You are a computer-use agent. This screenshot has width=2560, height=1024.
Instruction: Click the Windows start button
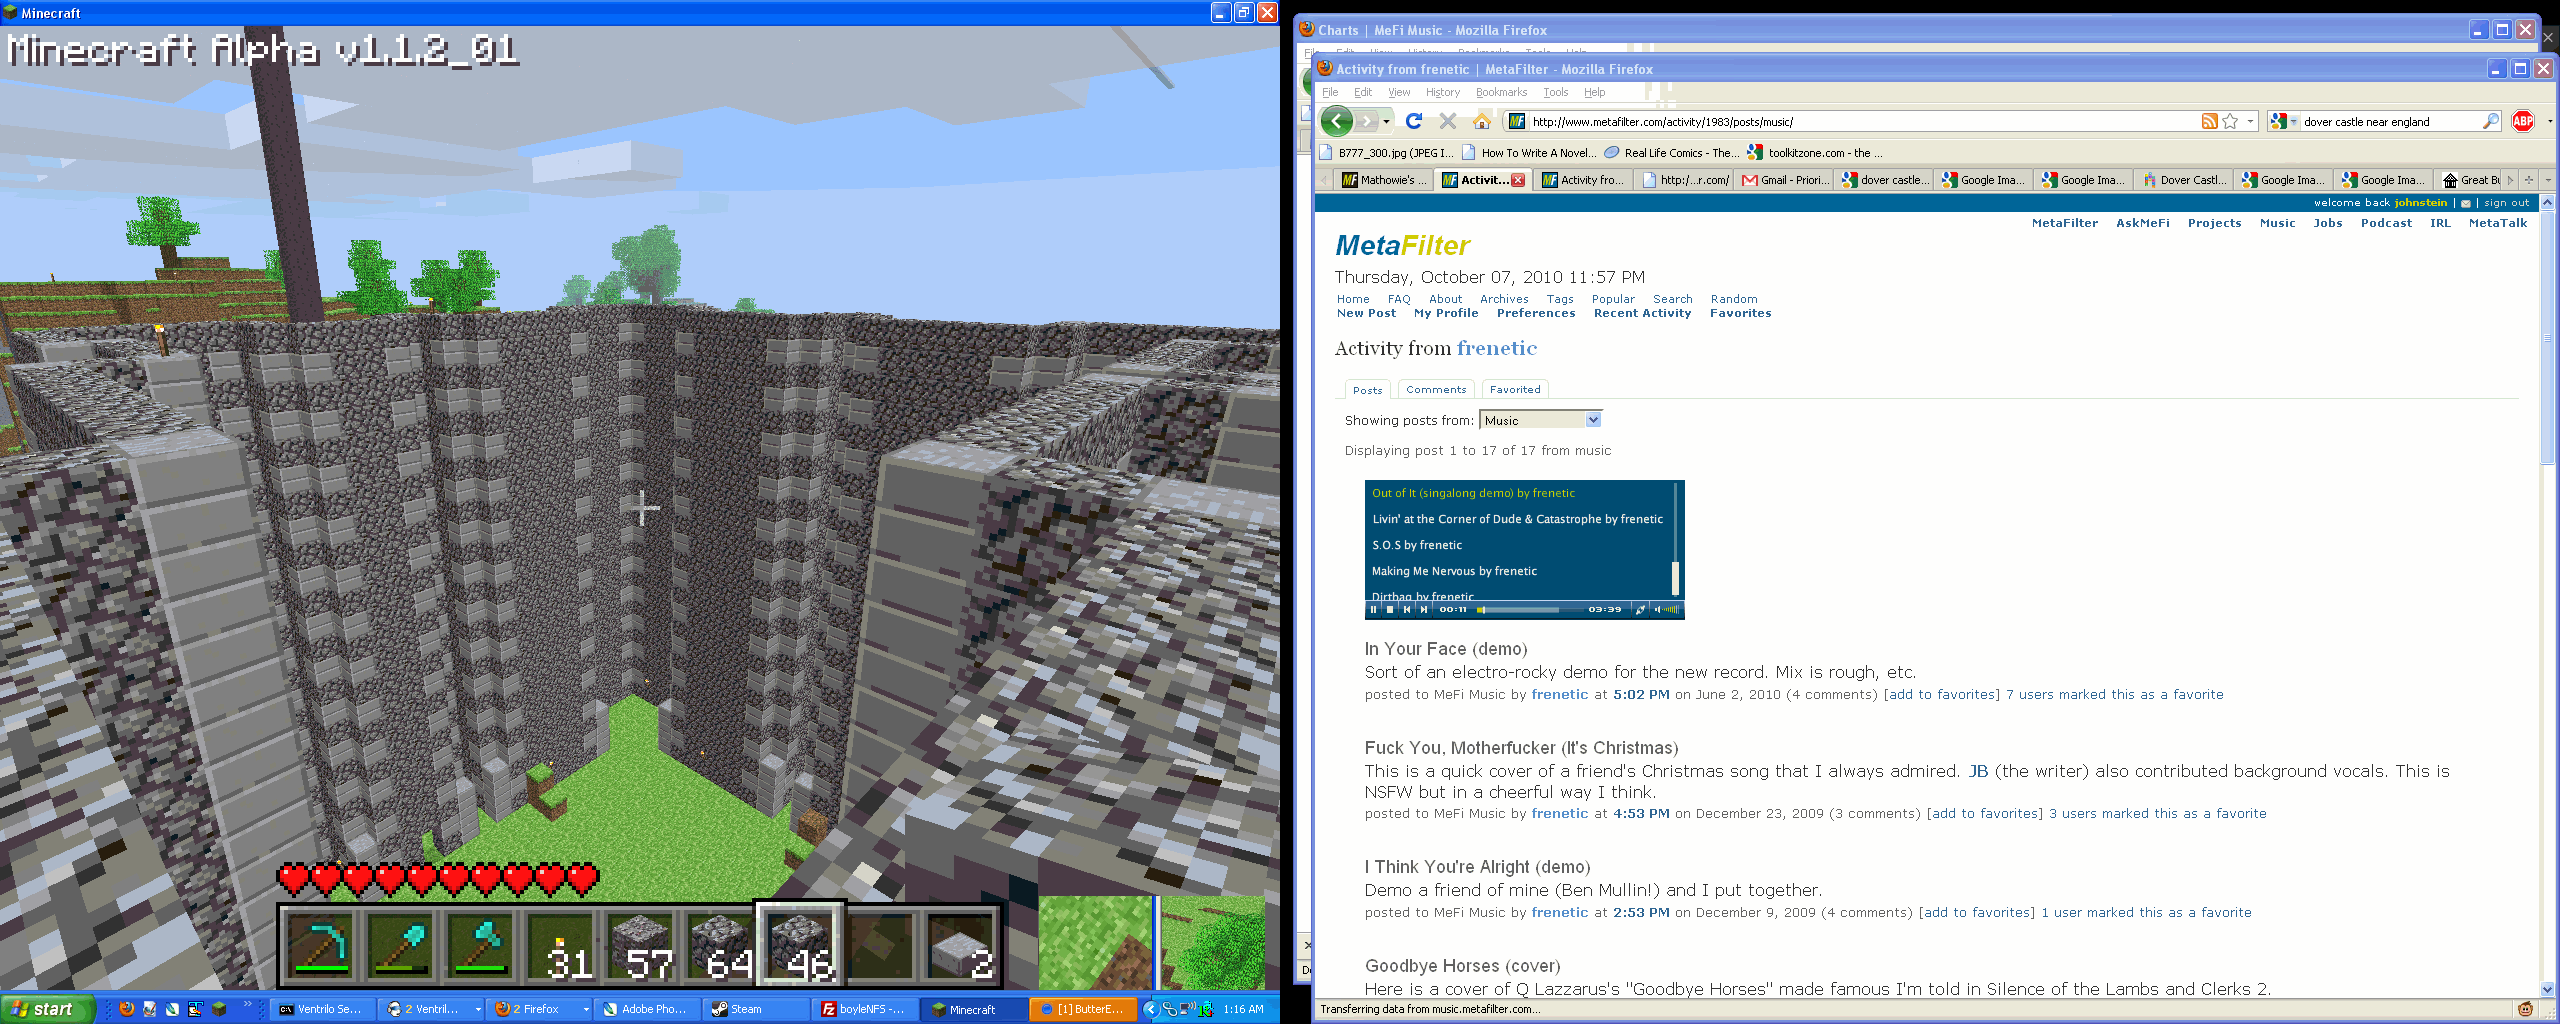[47, 1009]
